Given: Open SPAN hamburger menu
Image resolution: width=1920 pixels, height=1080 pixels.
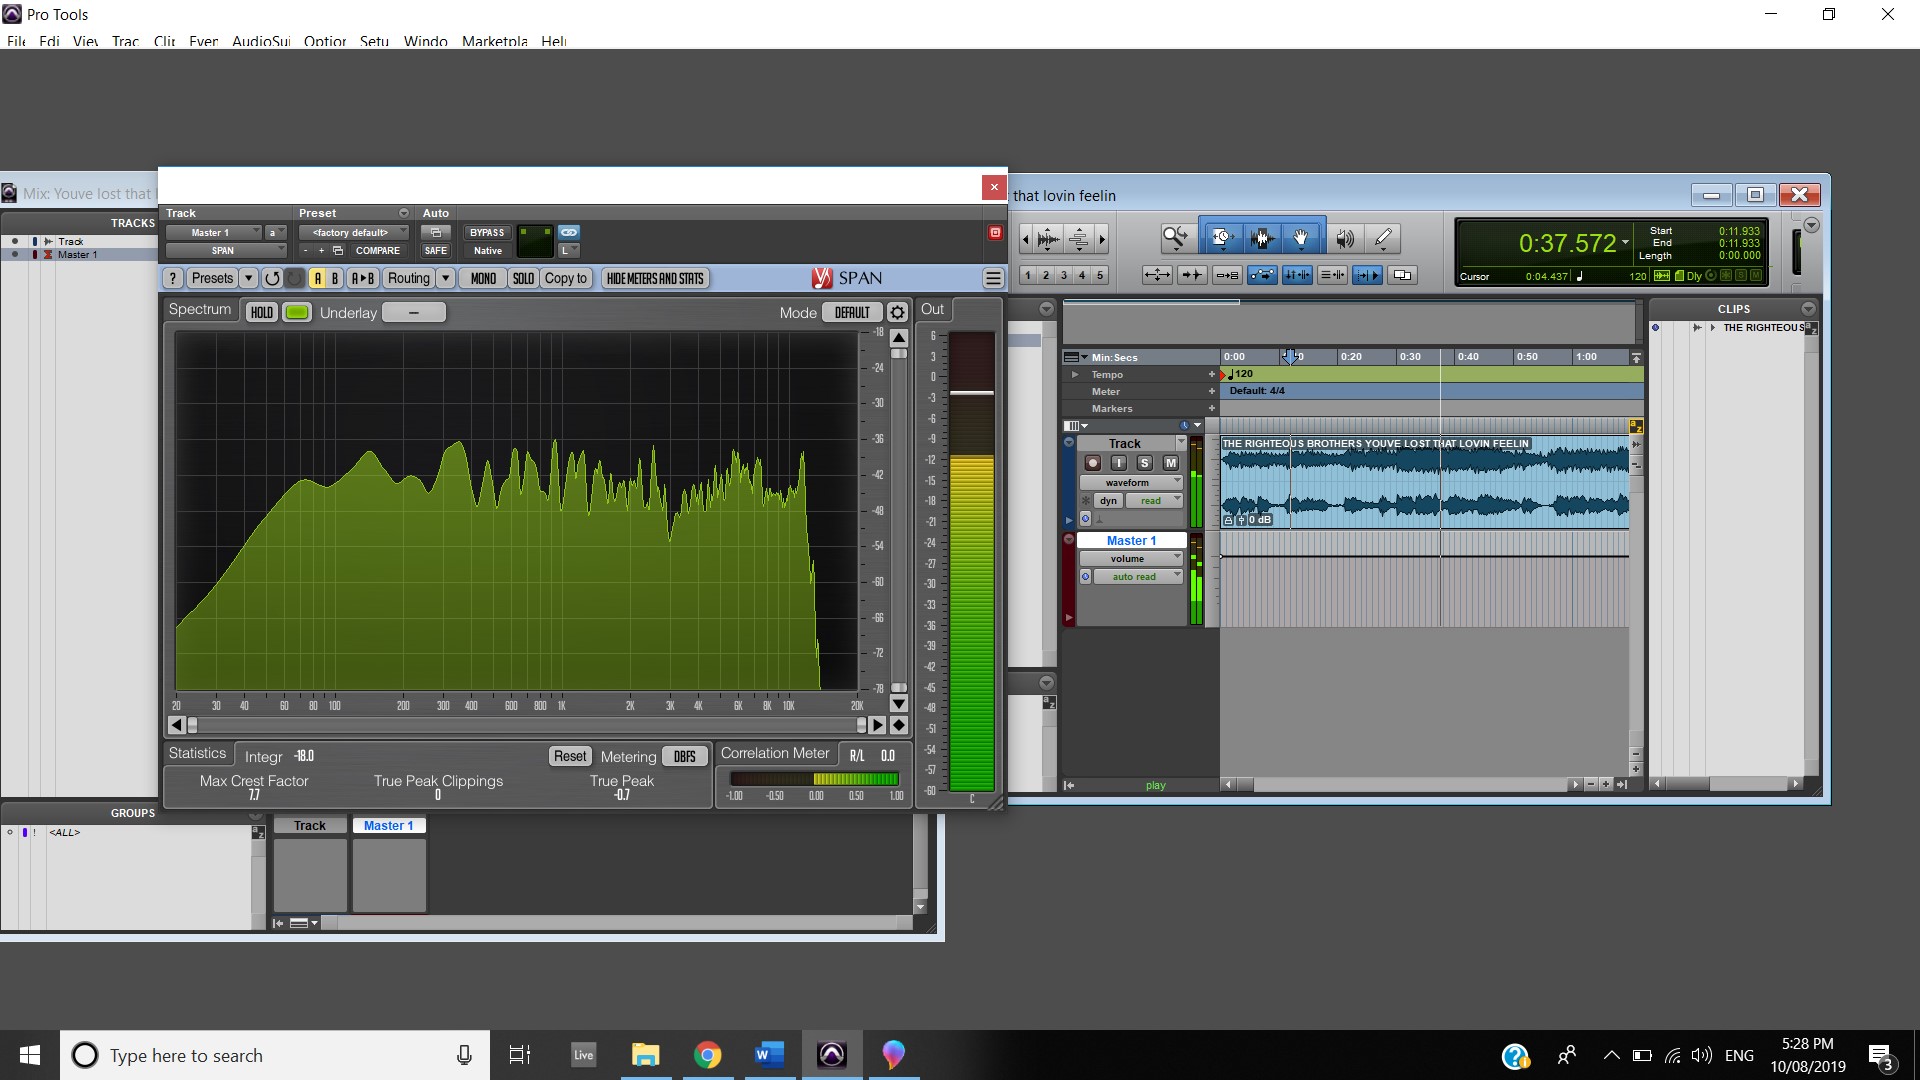Looking at the screenshot, I should pos(992,279).
